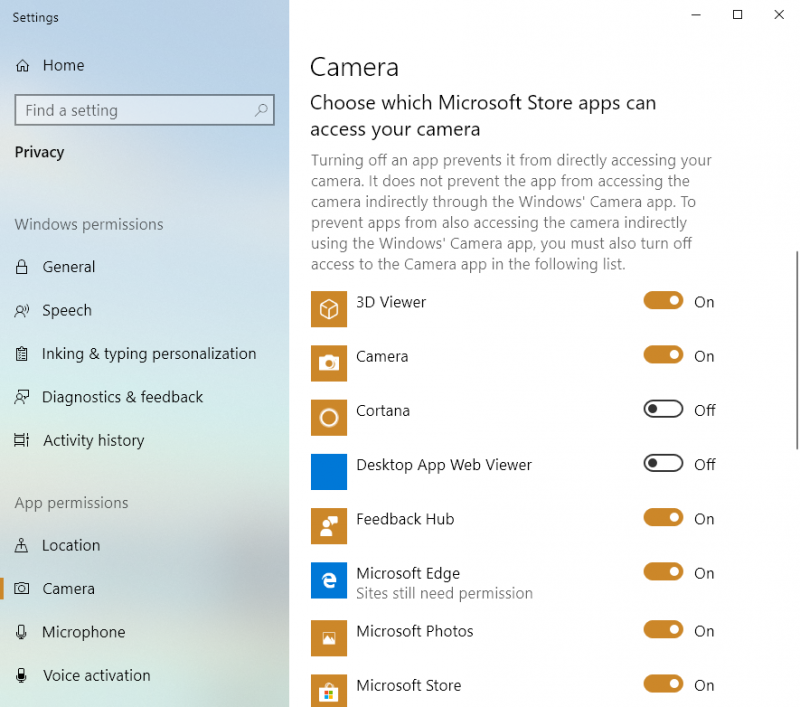Click the Privacy heading
Viewport: 800px width, 707px height.
tap(39, 152)
